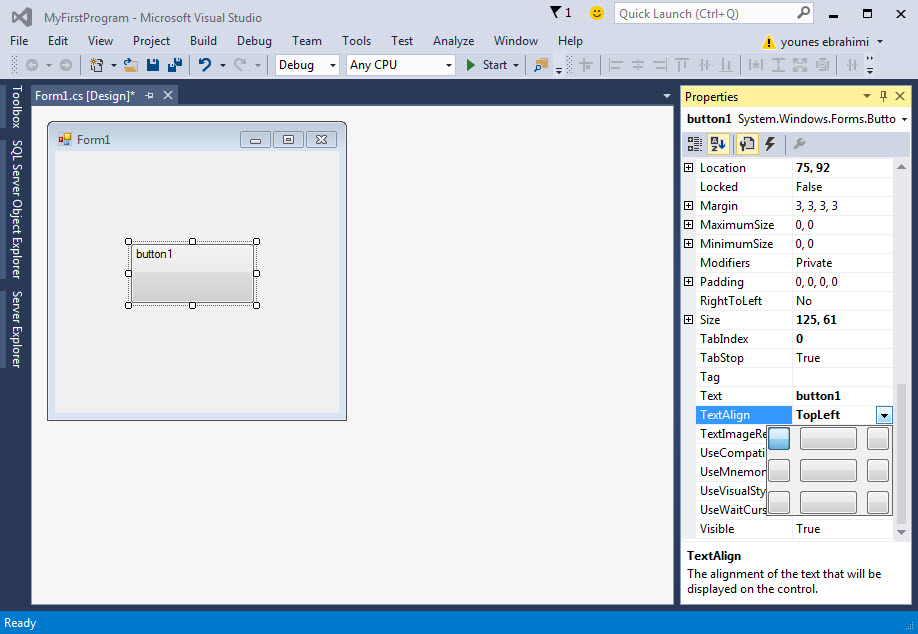The image size is (918, 634).
Task: Open the vertical Toolbox side tab
Action: point(15,107)
